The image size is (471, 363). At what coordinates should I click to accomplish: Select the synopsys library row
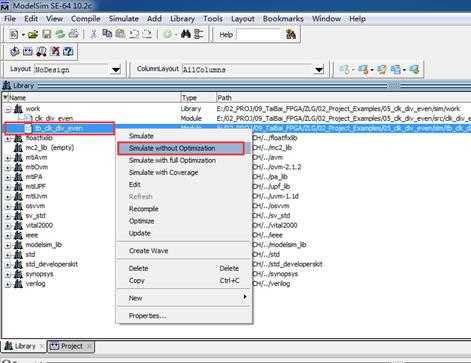[39, 274]
